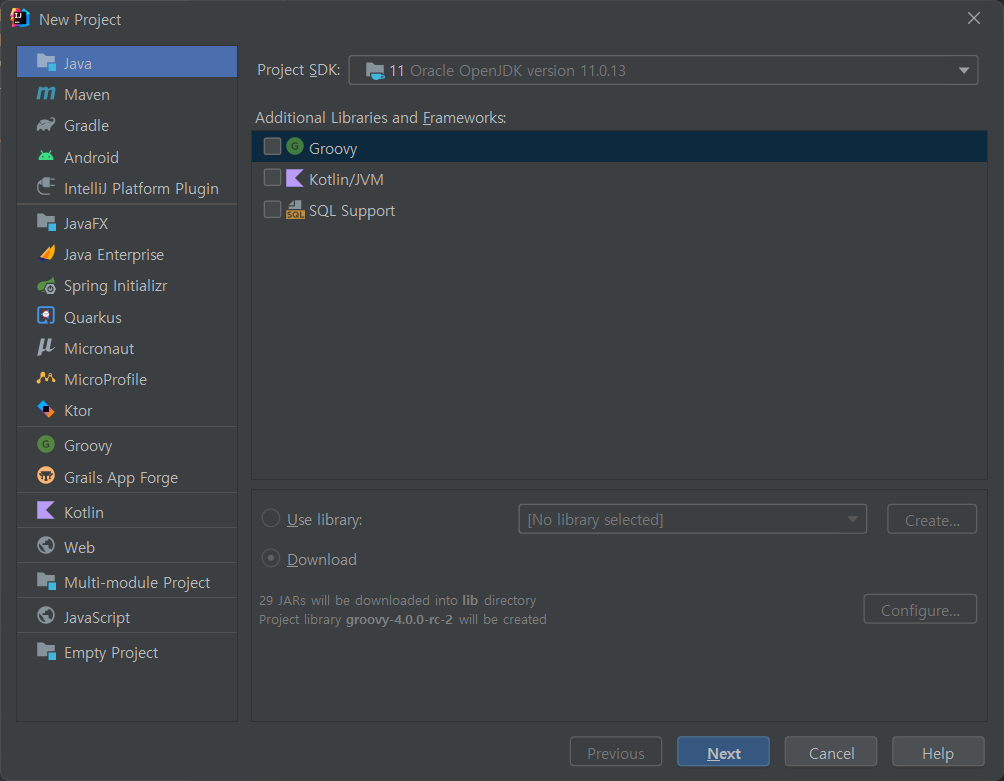
Task: Click the Micronaut label text
Action: tap(99, 349)
